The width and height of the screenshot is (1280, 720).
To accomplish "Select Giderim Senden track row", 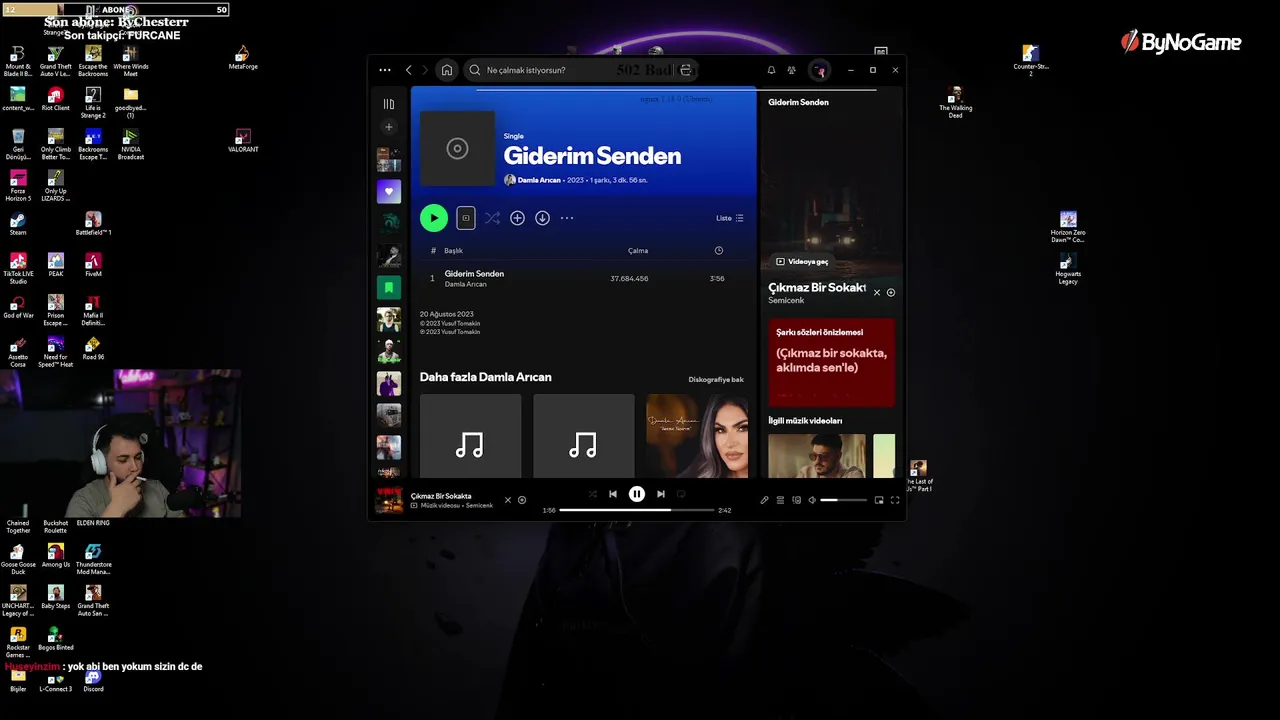I will pyautogui.click(x=583, y=278).
